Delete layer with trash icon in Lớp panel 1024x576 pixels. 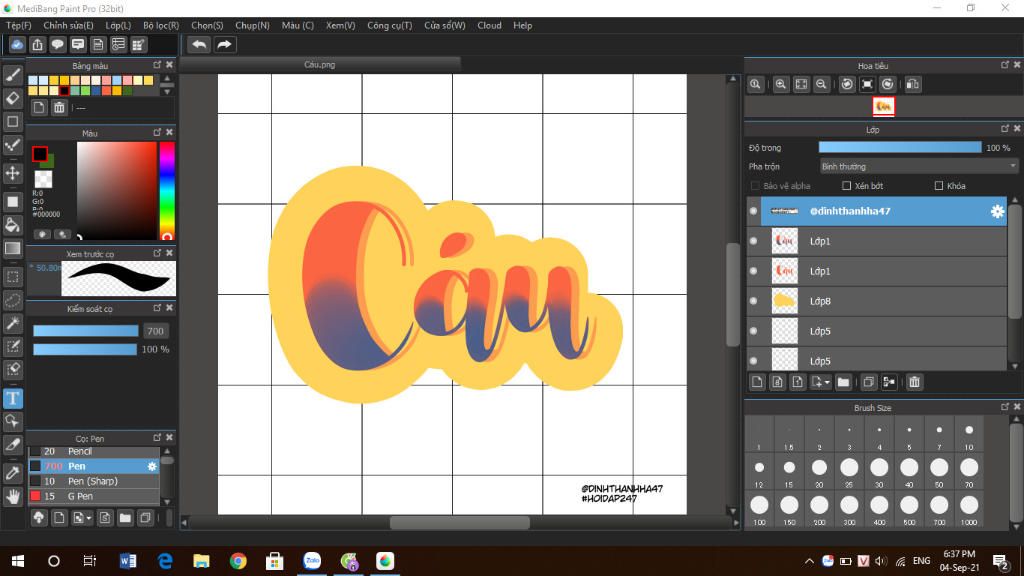[x=914, y=382]
